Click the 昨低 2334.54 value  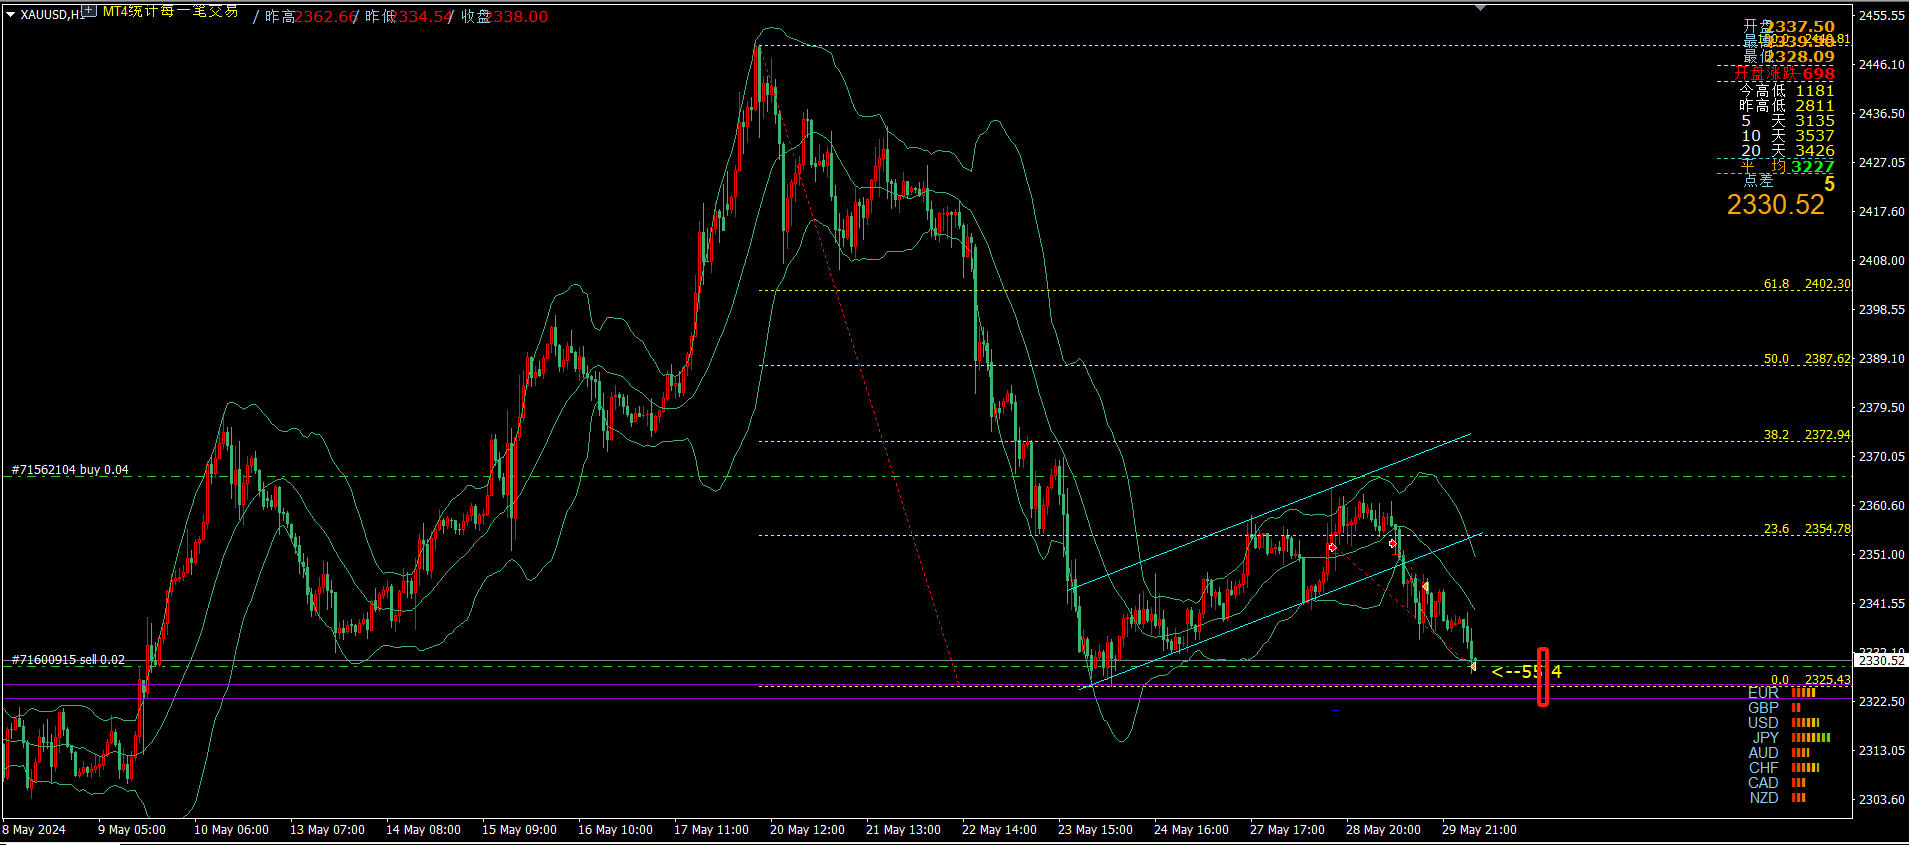tap(408, 17)
